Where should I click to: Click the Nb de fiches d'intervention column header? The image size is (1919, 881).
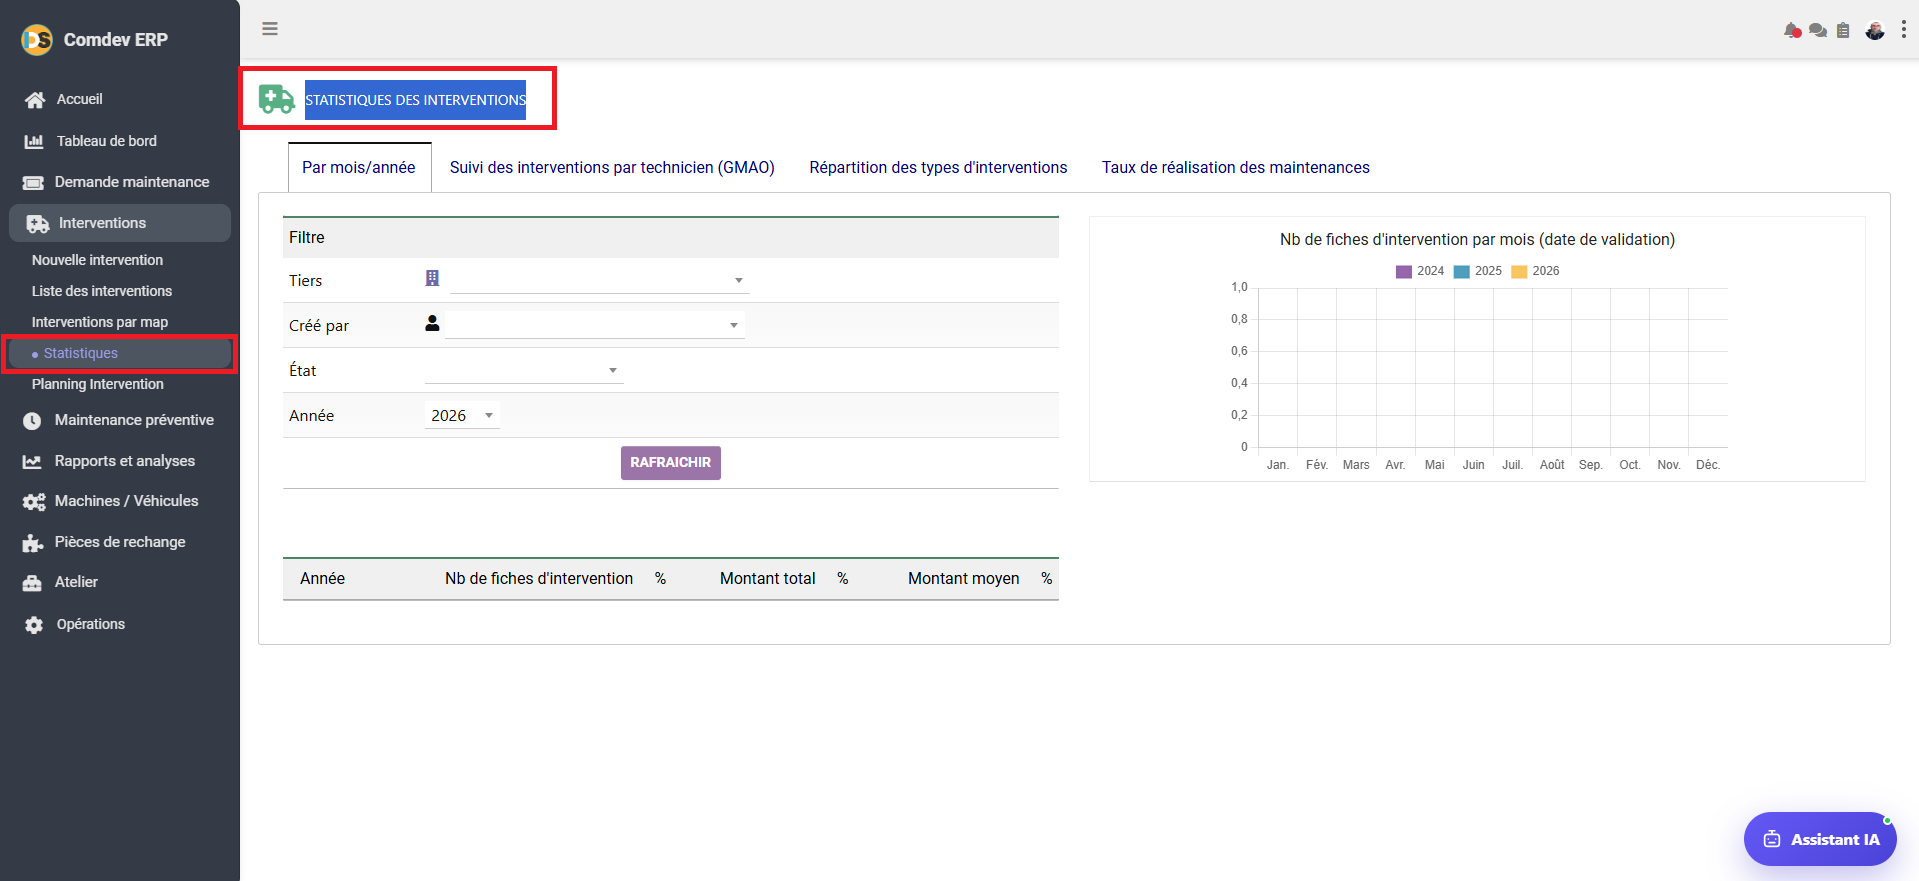539,578
